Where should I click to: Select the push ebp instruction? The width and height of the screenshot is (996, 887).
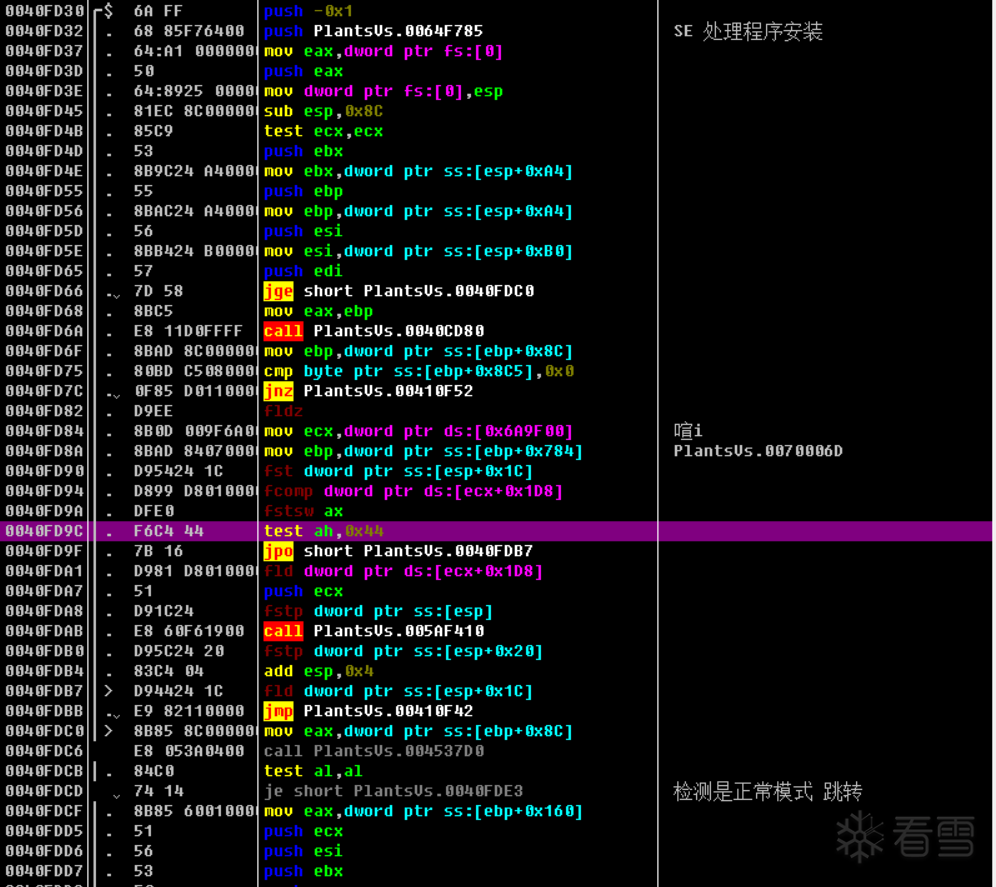click(x=304, y=191)
